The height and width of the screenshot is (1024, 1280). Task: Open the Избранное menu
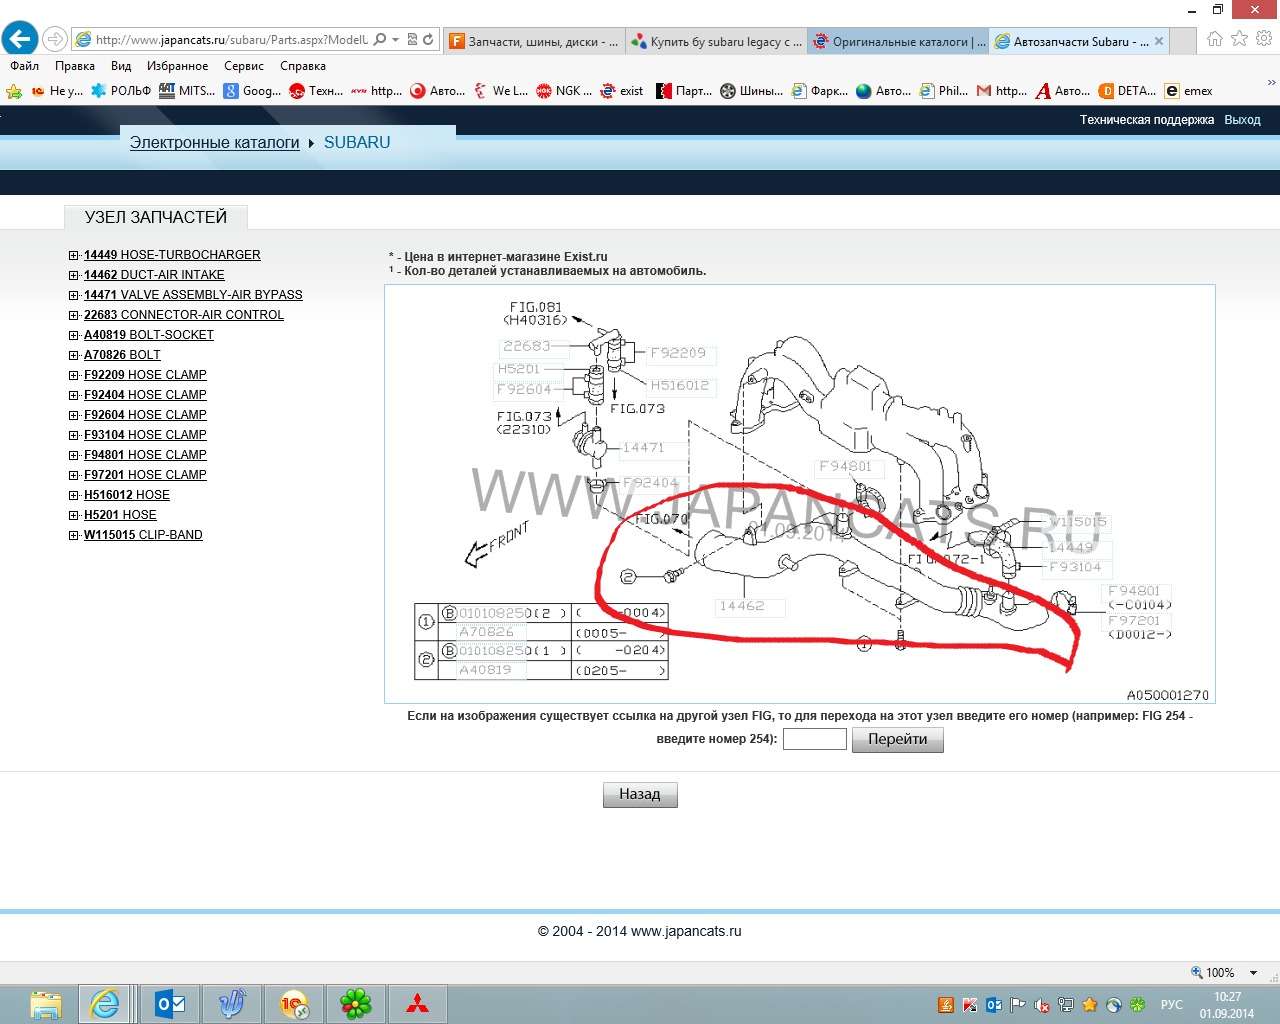[178, 66]
